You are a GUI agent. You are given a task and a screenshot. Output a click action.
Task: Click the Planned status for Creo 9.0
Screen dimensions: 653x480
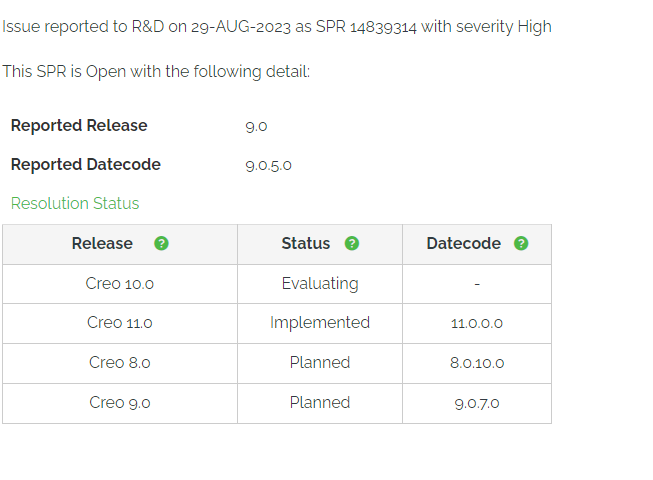pyautogui.click(x=320, y=403)
